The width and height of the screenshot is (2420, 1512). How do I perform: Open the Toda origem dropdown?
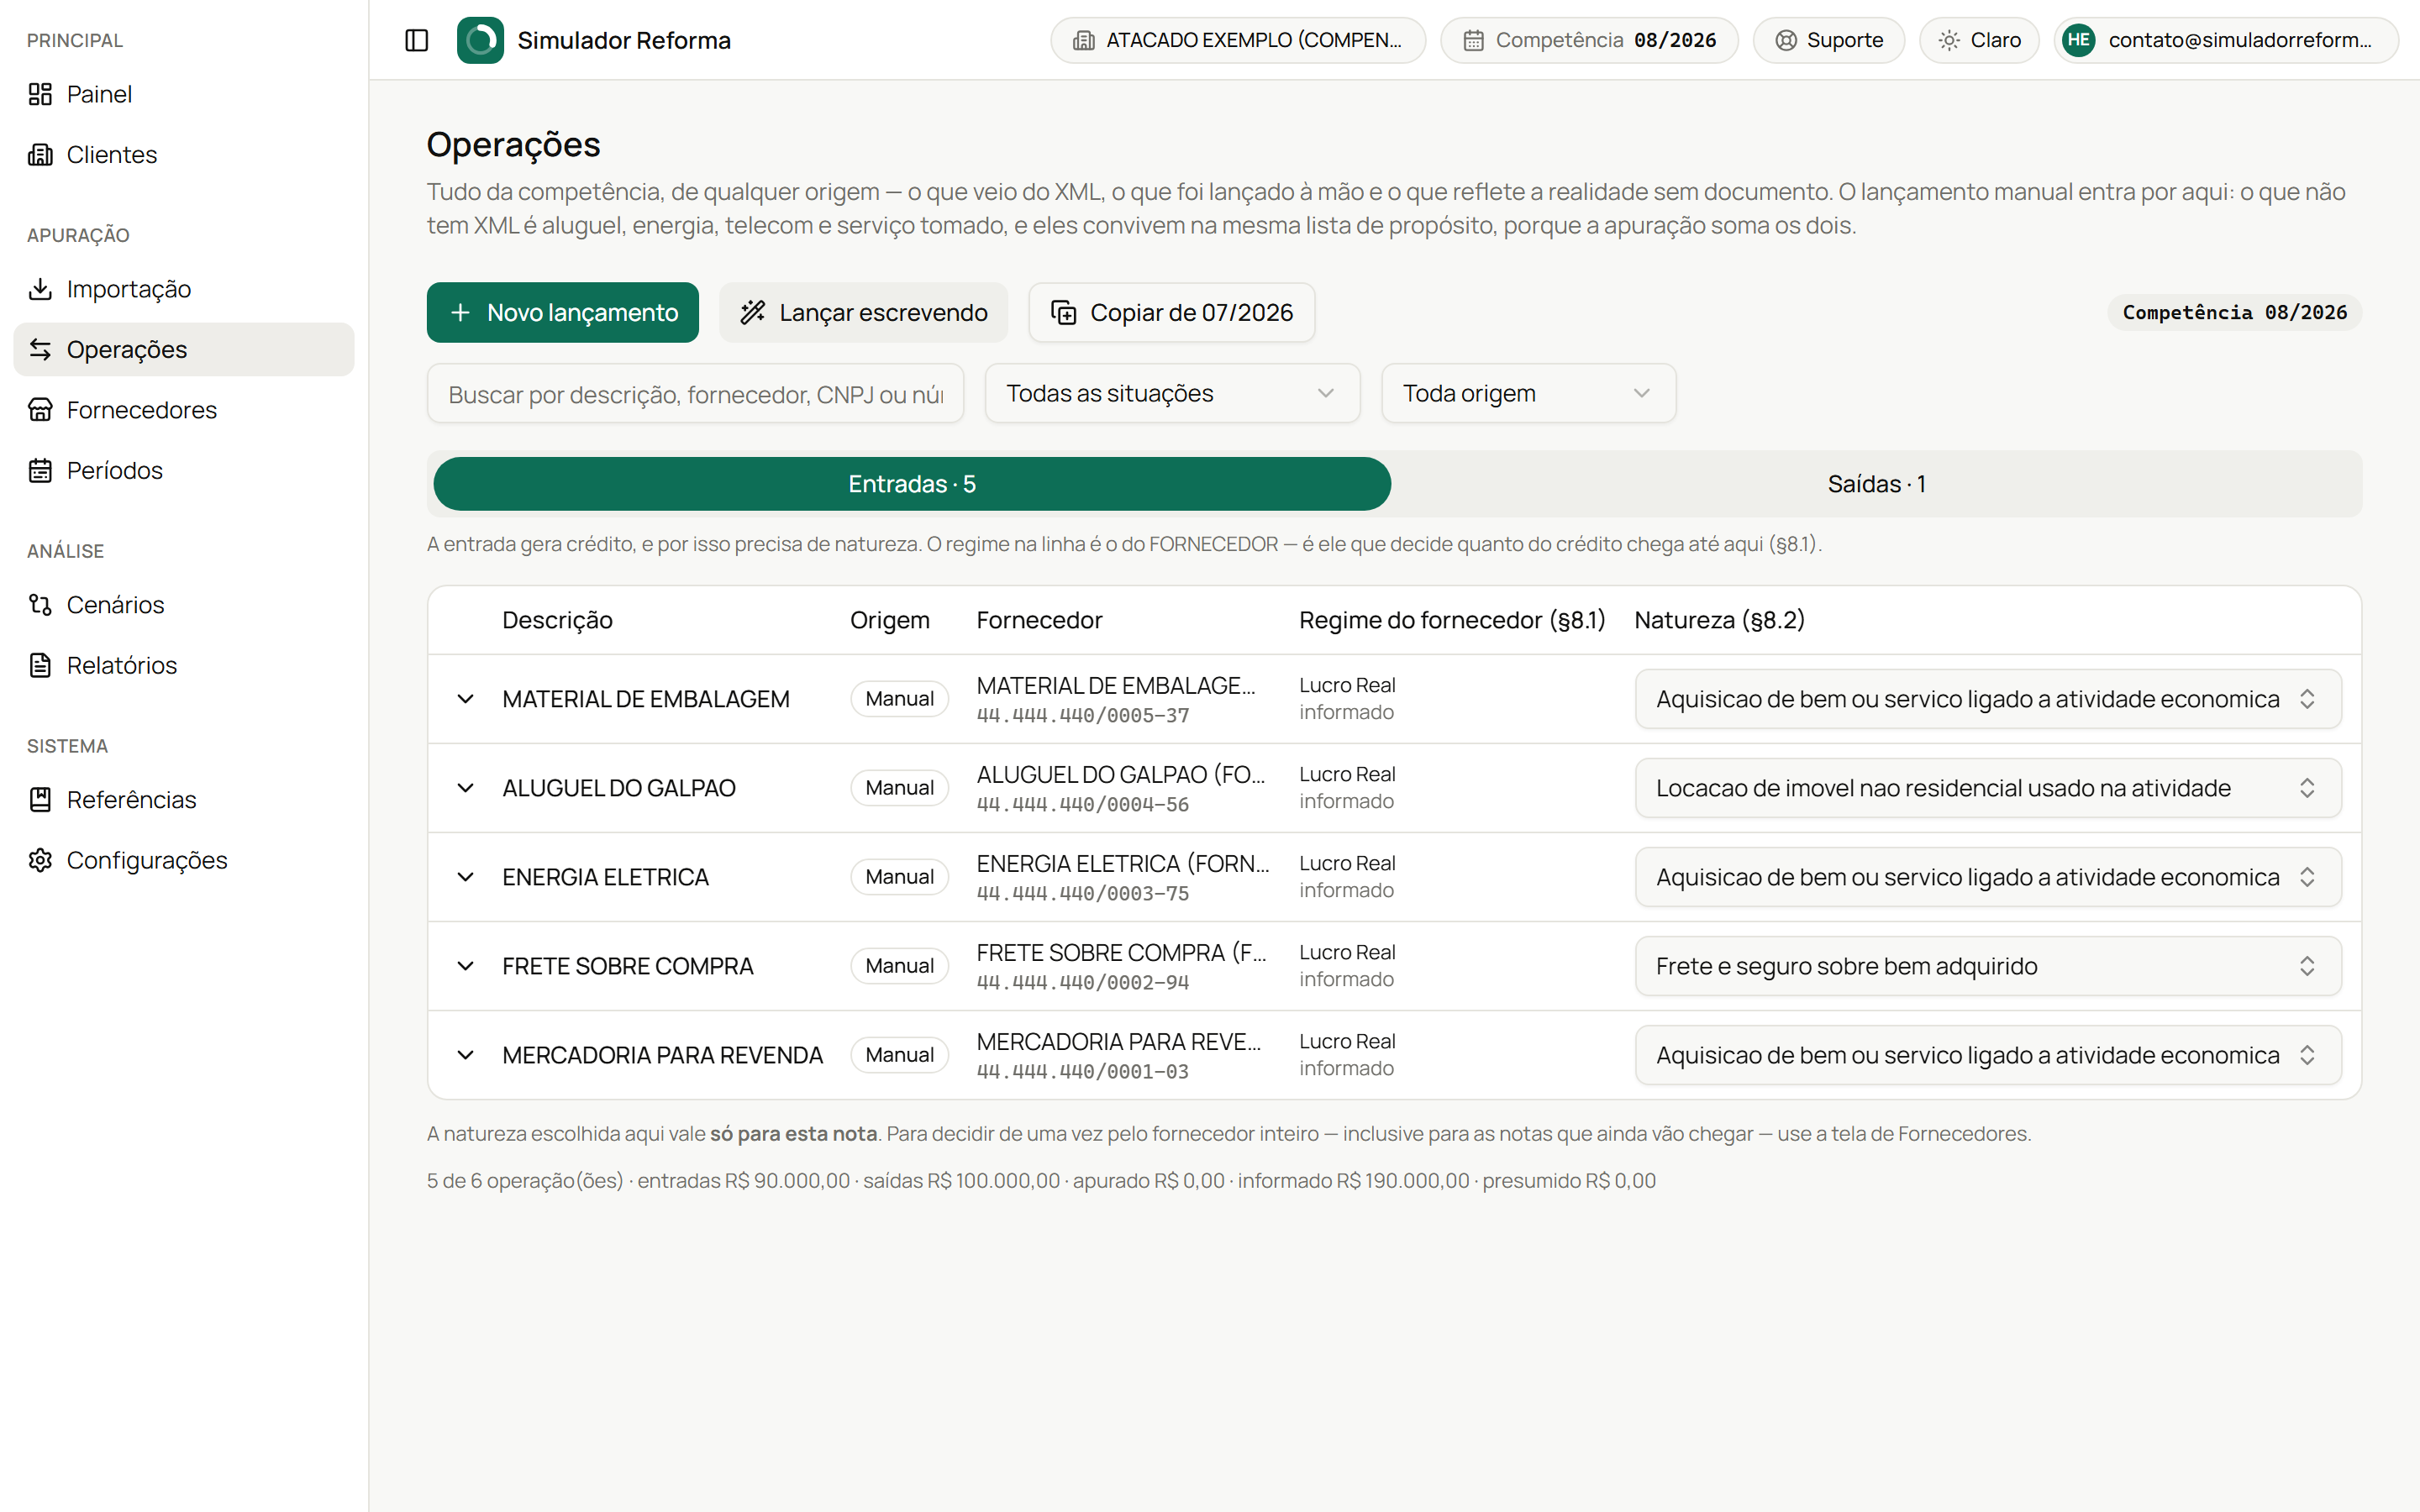(1528, 393)
